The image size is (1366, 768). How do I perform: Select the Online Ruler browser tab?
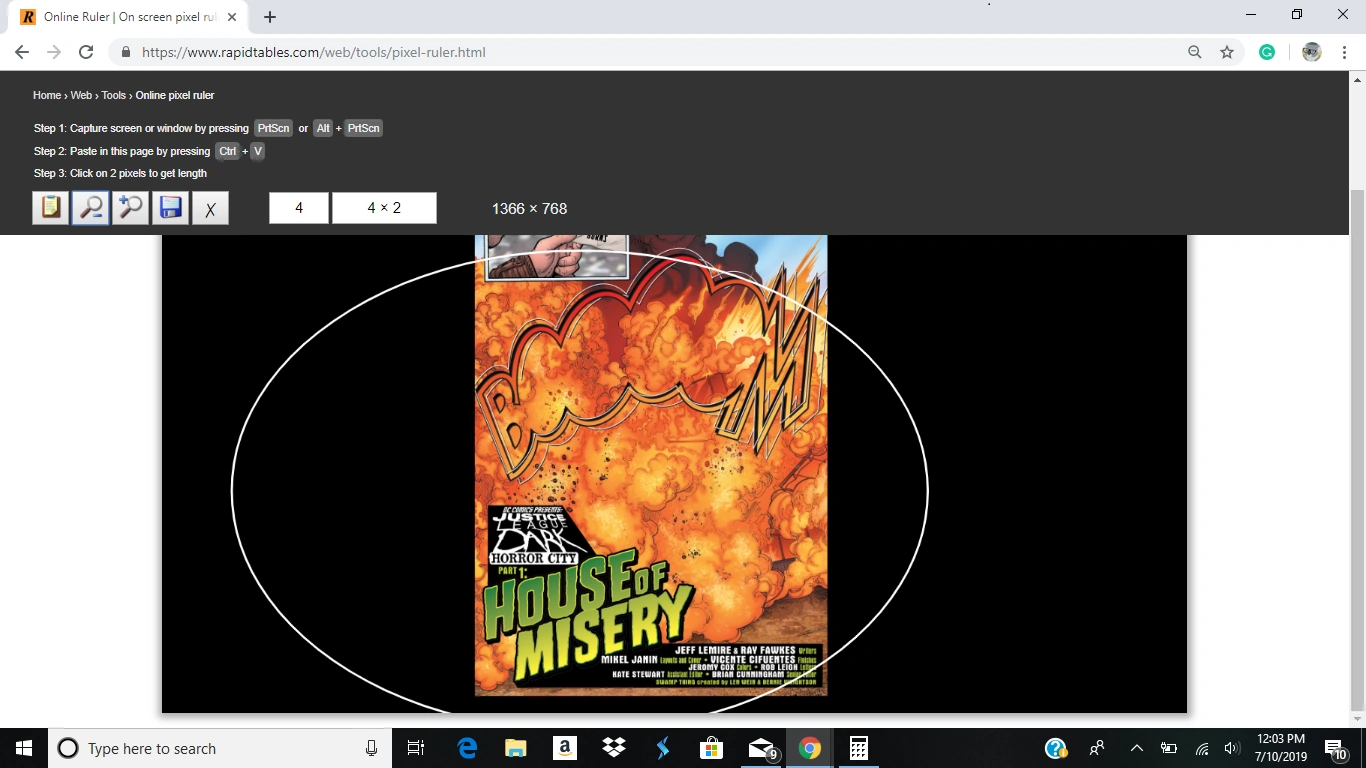[128, 17]
